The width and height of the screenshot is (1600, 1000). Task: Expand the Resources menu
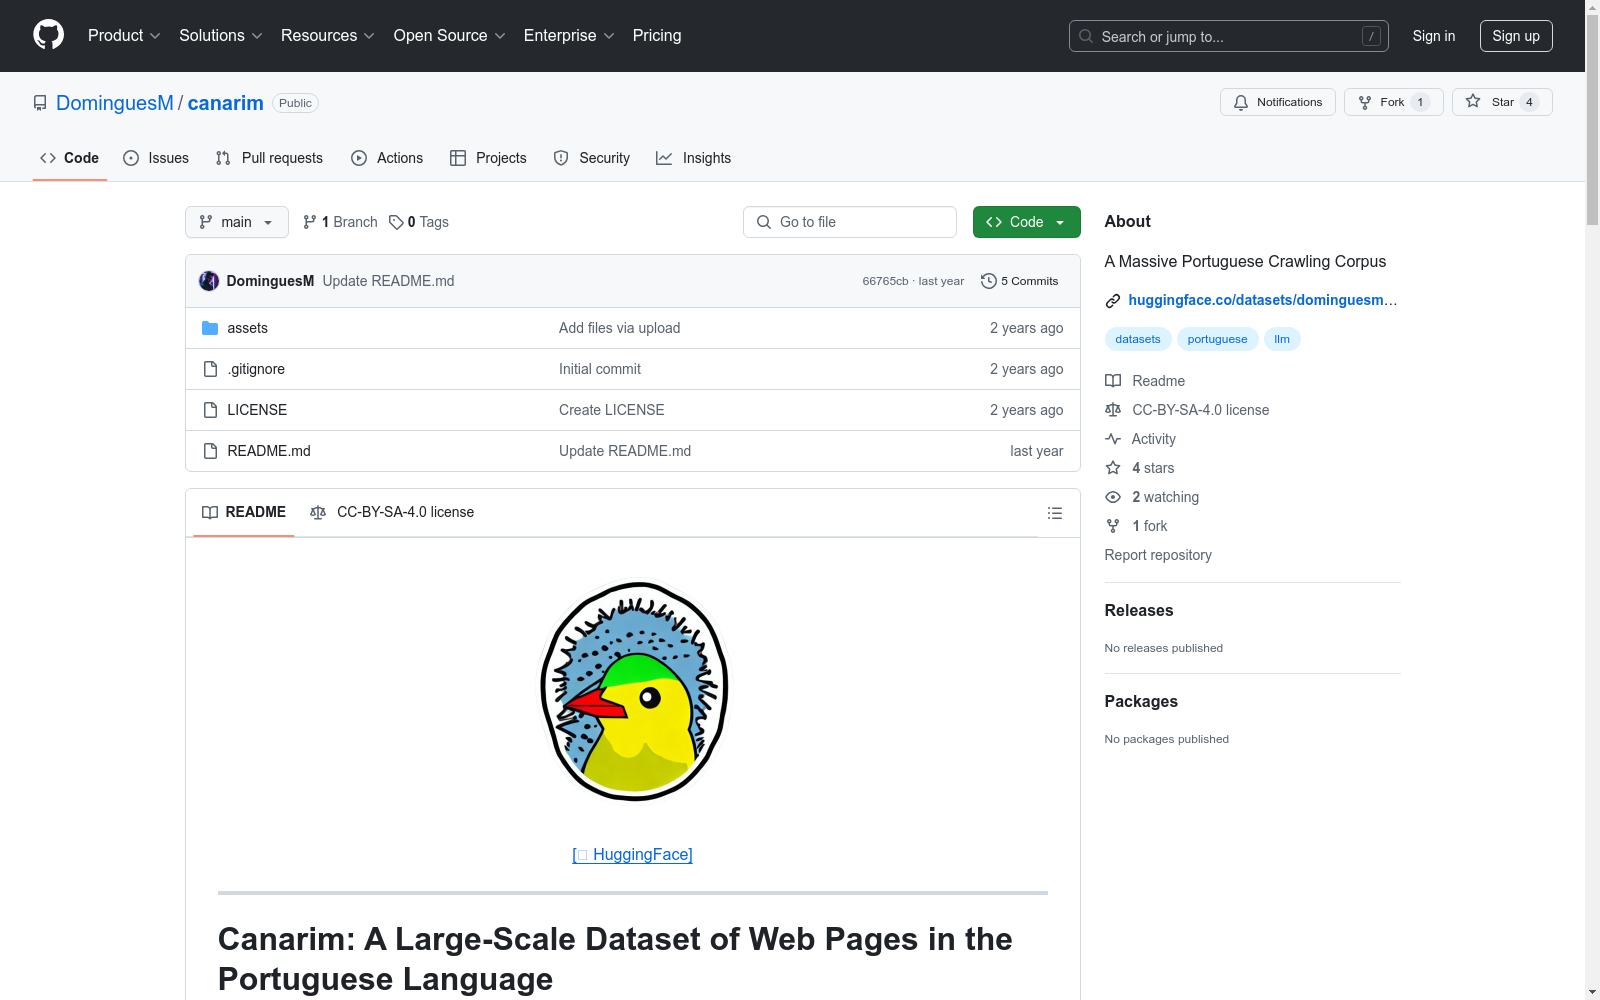pyautogui.click(x=328, y=36)
